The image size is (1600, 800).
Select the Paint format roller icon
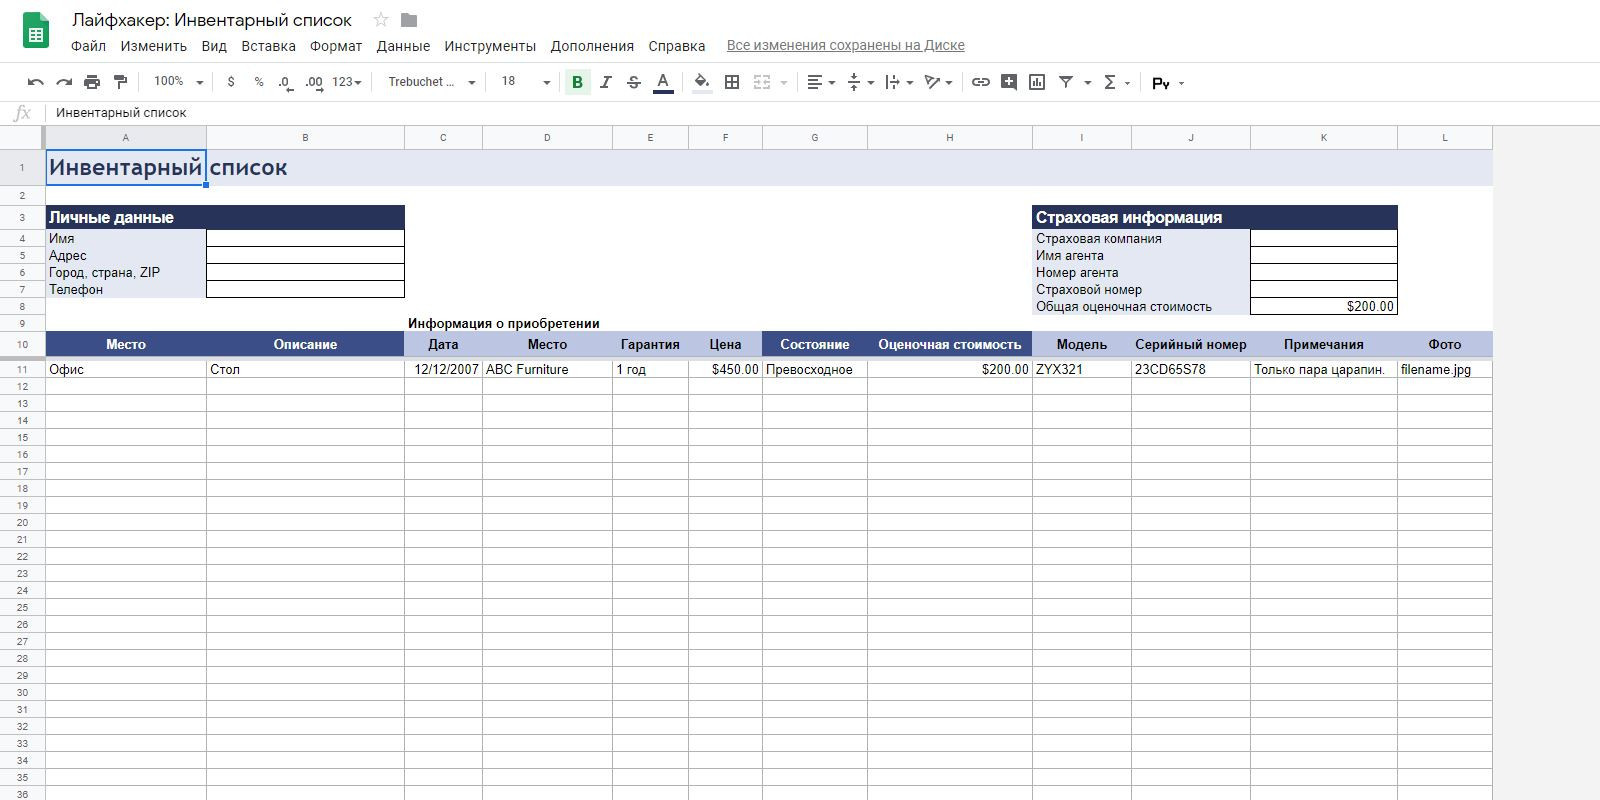pyautogui.click(x=120, y=82)
